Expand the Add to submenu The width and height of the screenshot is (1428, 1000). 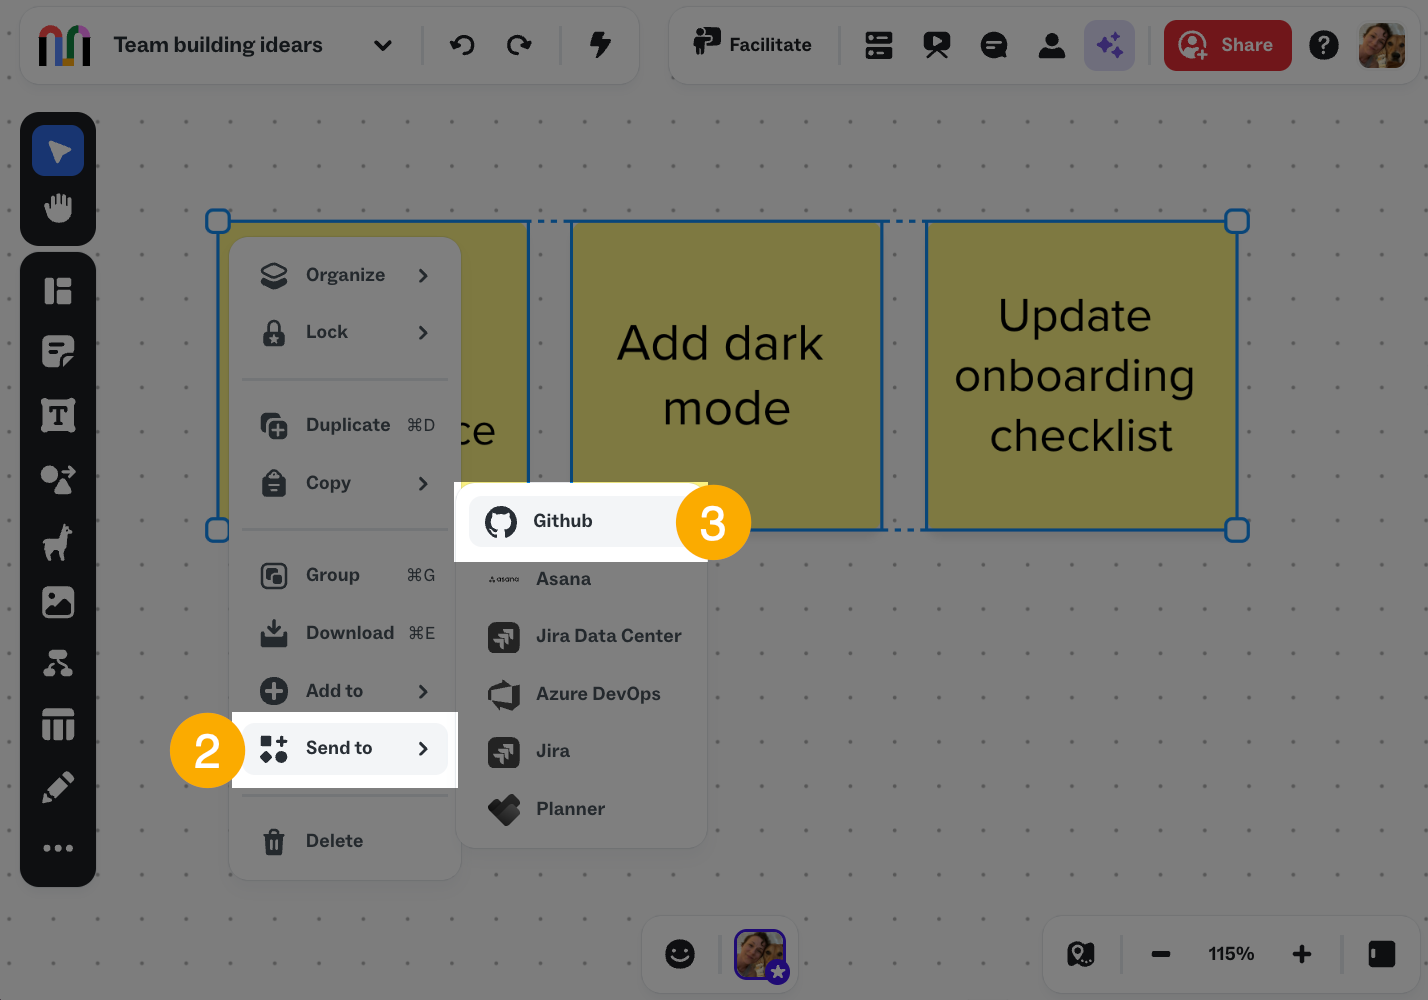pyautogui.click(x=345, y=691)
